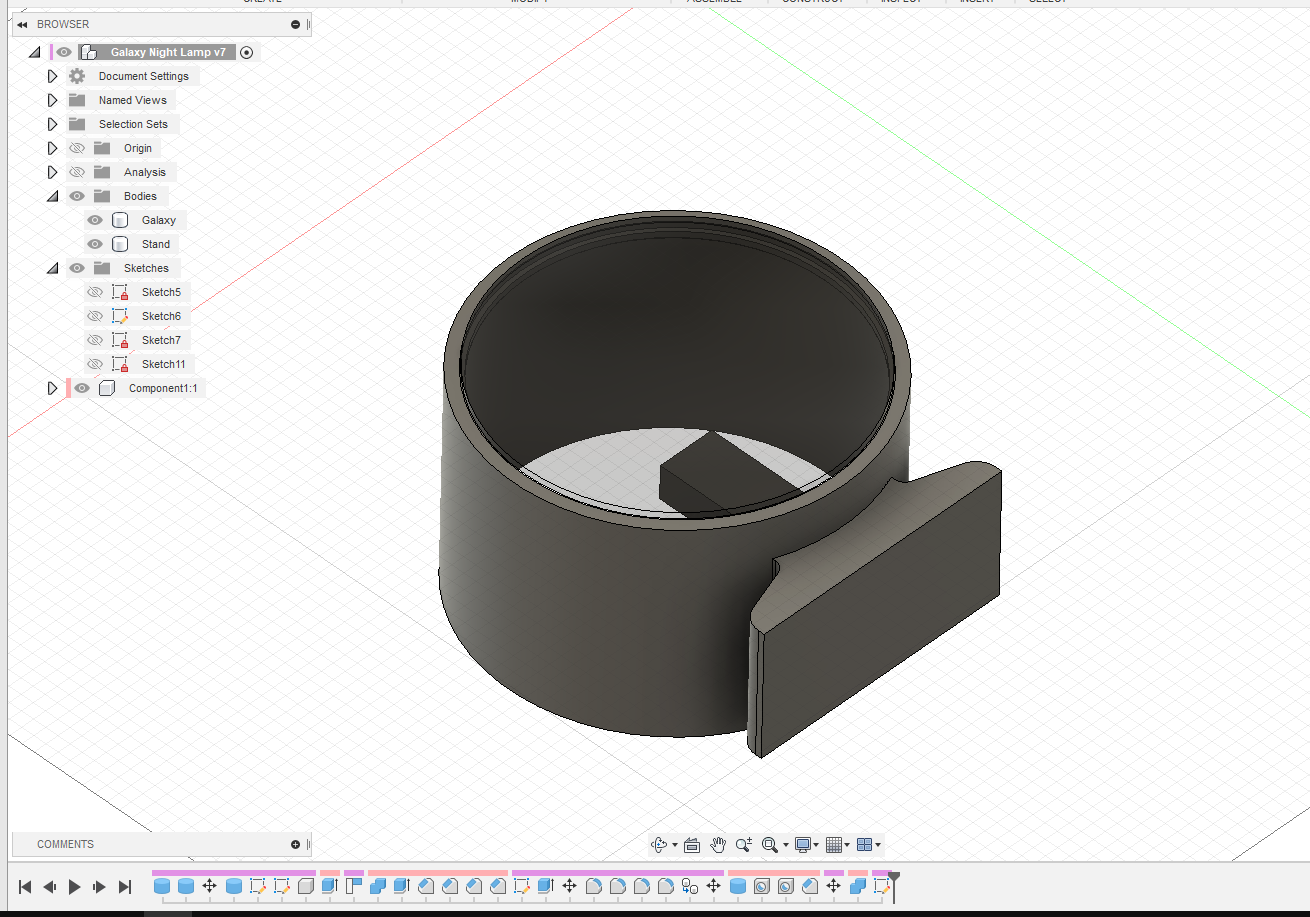
Task: Click the COMMENTS panel header text
Action: pyautogui.click(x=65, y=844)
